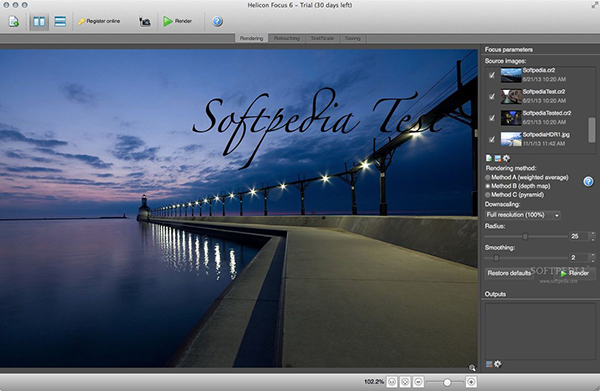Click the Softpedia.cr2 file name

[539, 70]
